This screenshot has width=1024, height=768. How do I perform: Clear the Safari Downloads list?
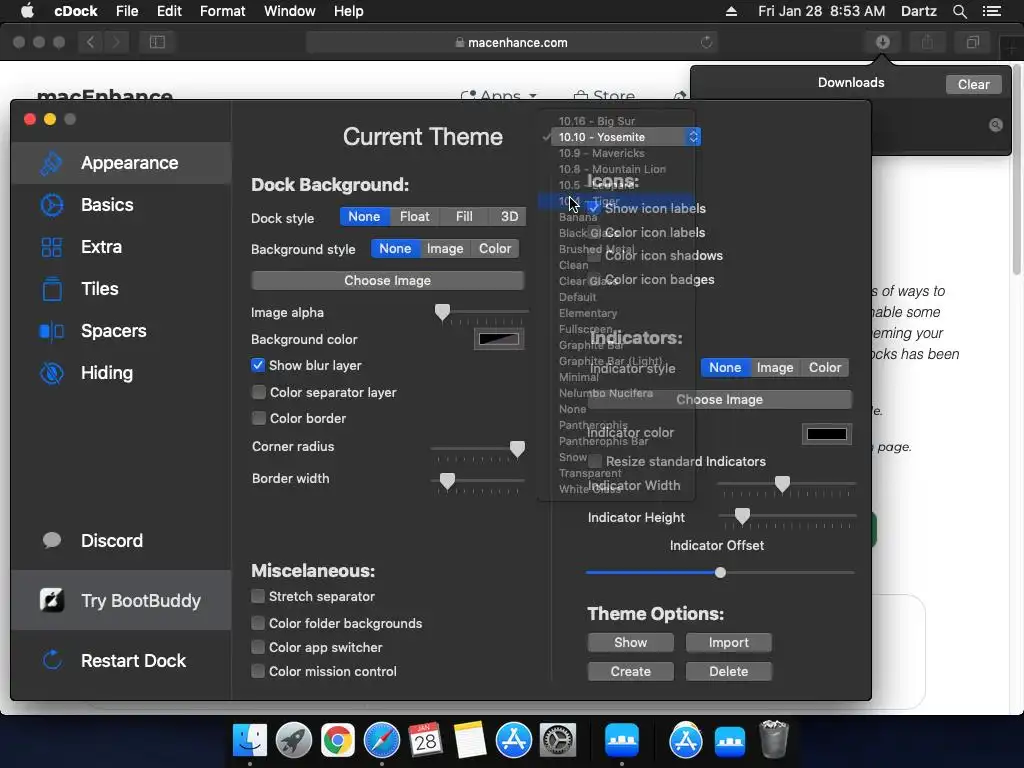[x=973, y=84]
